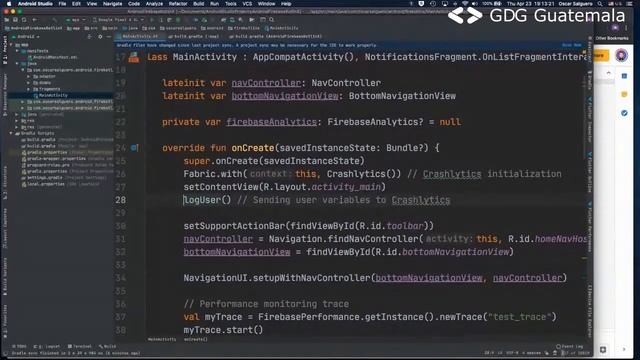Open the Refactor menu

point(178,4)
